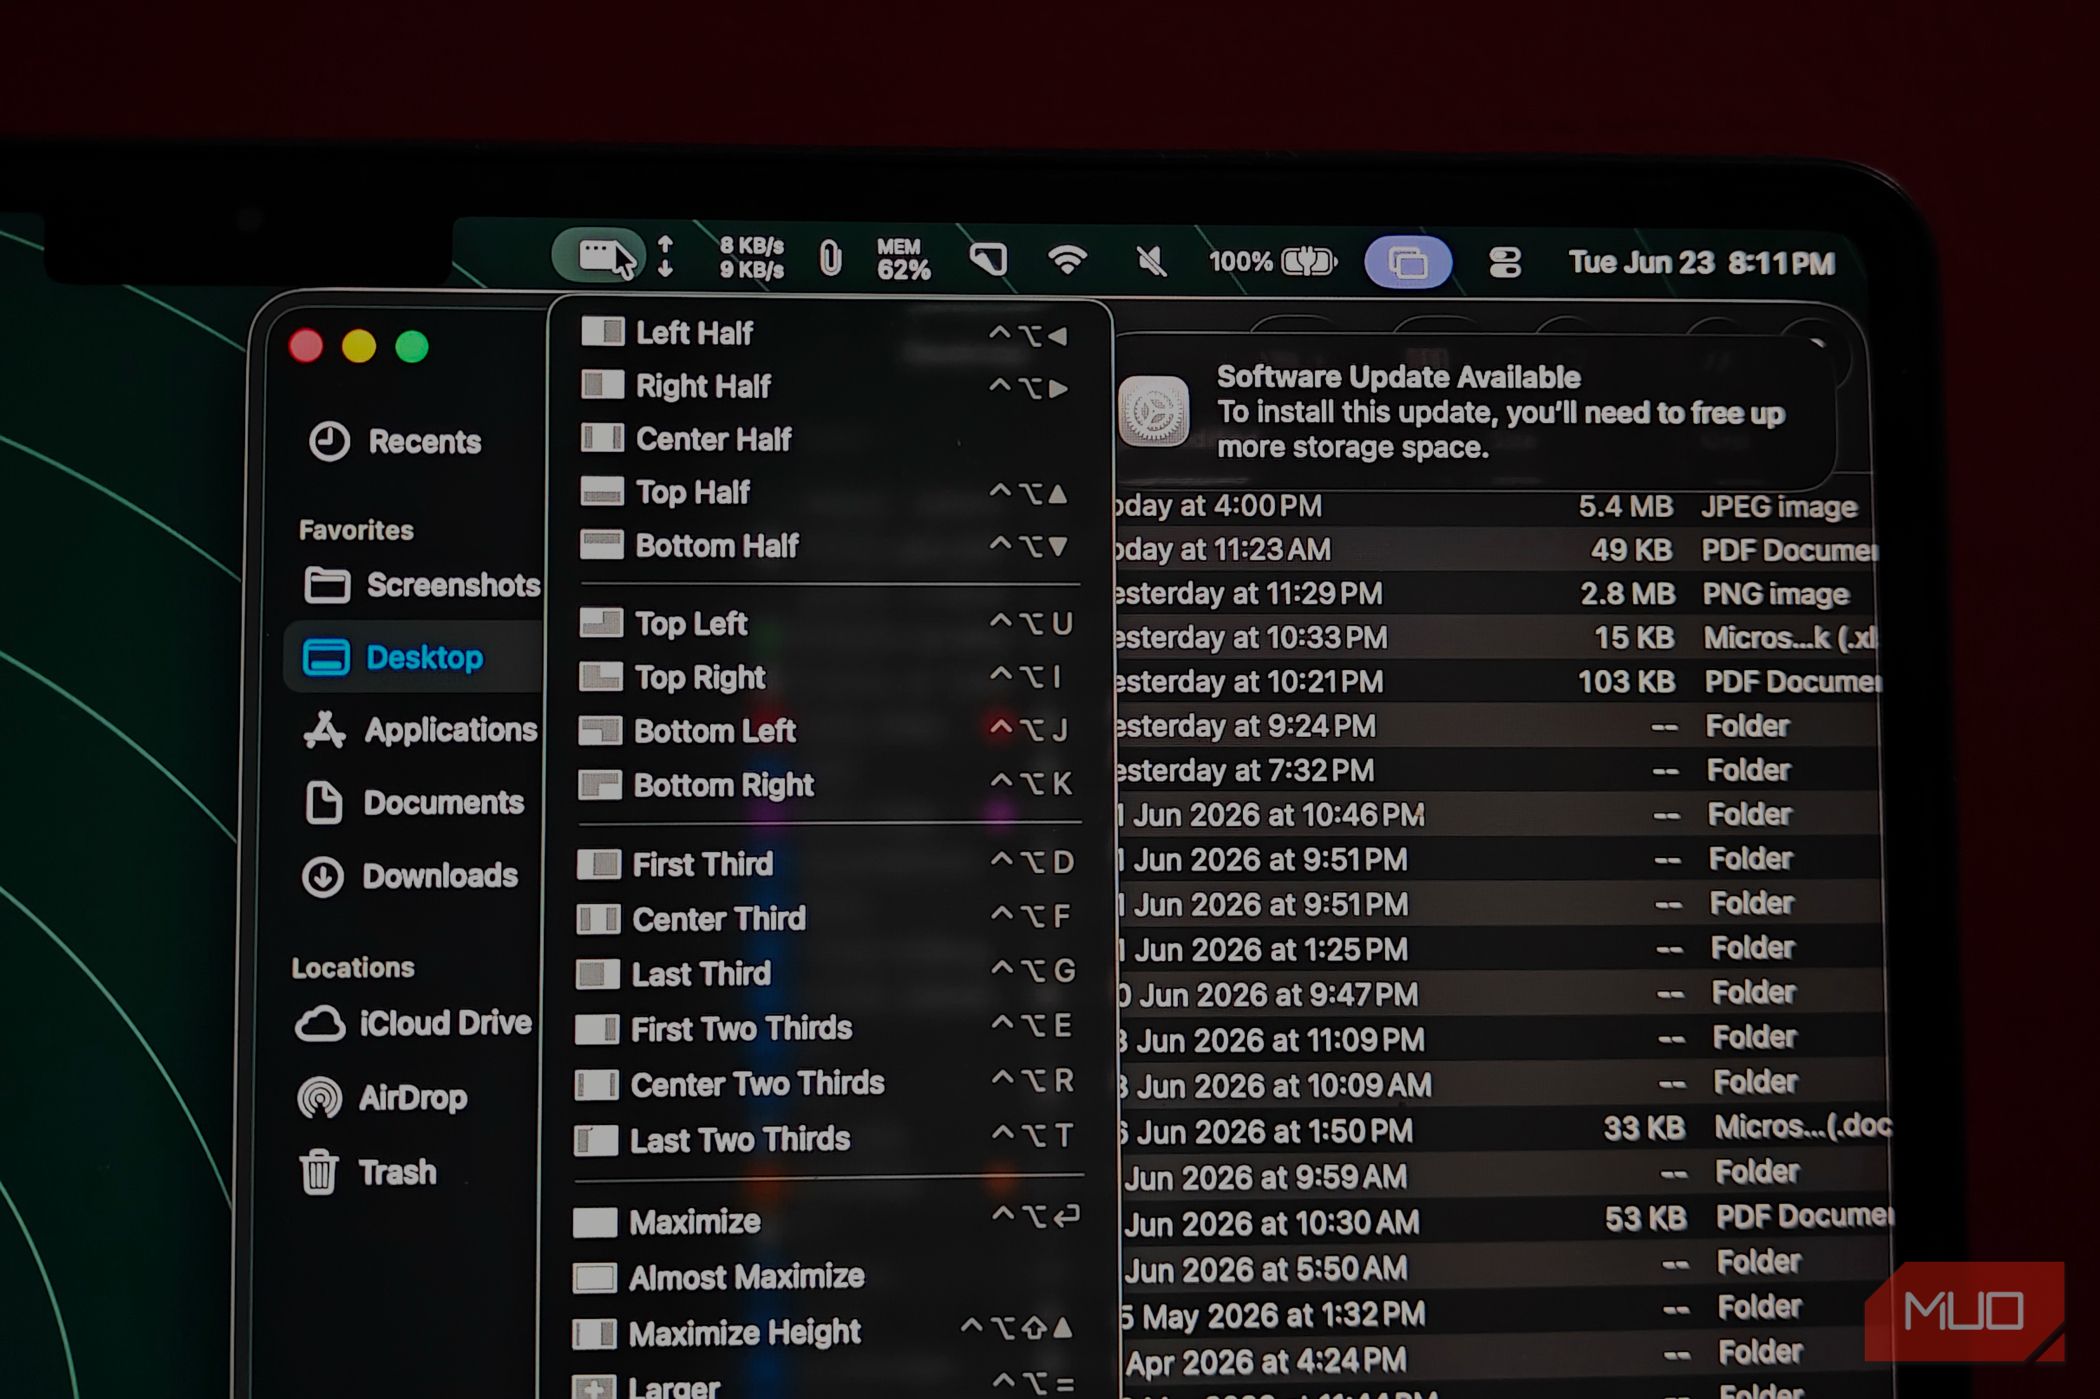Click the Tue Jun 23 8:11 PM clock
The image size is (2100, 1399).
[1701, 263]
